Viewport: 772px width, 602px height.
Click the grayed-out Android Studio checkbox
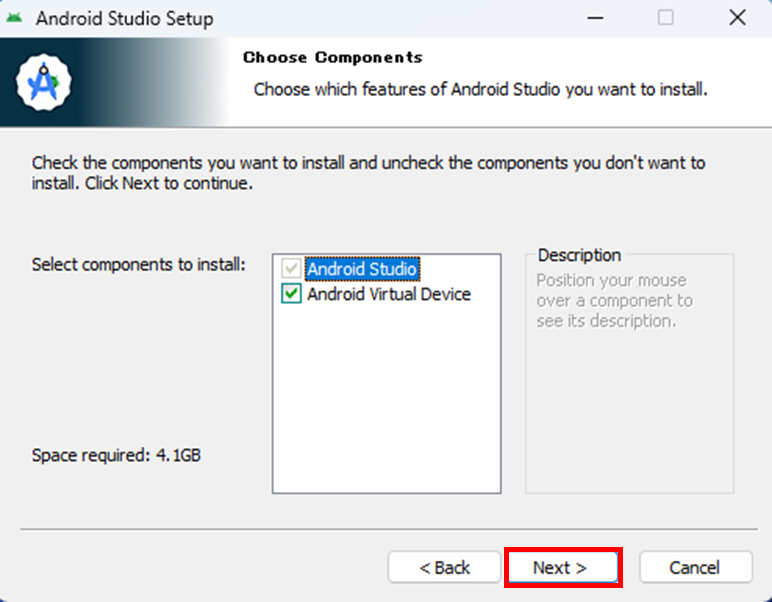click(x=291, y=269)
